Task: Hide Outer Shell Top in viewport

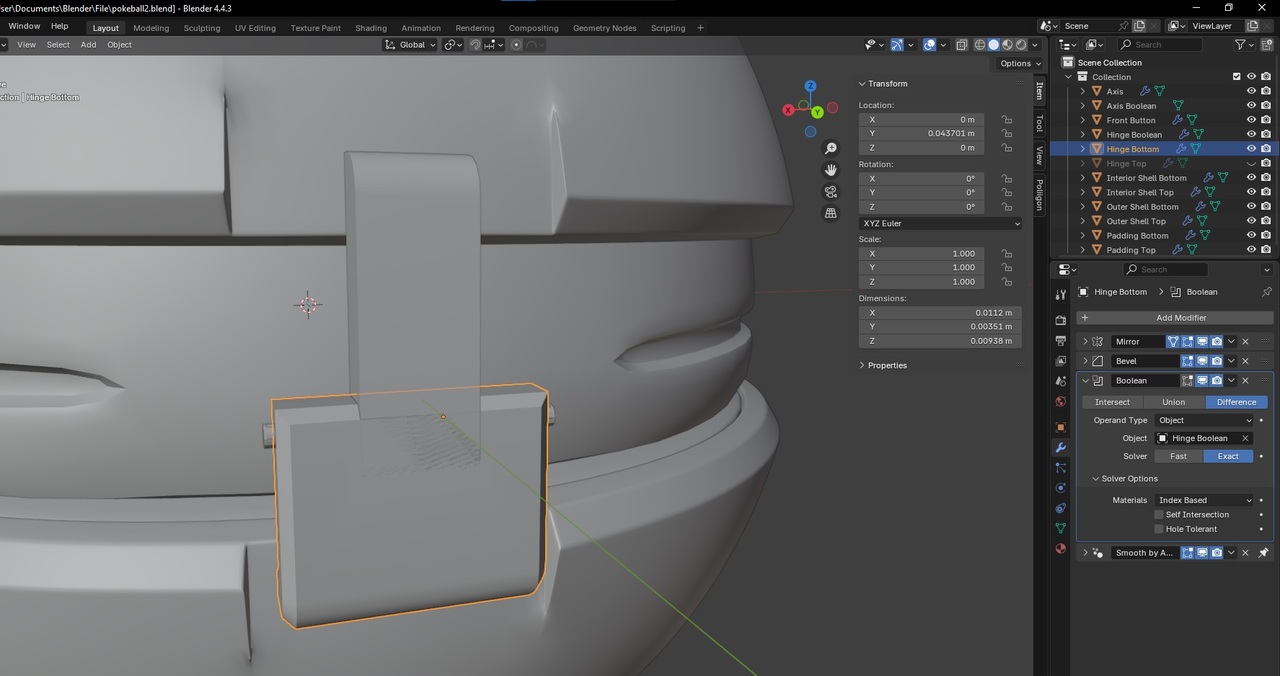Action: [x=1250, y=221]
